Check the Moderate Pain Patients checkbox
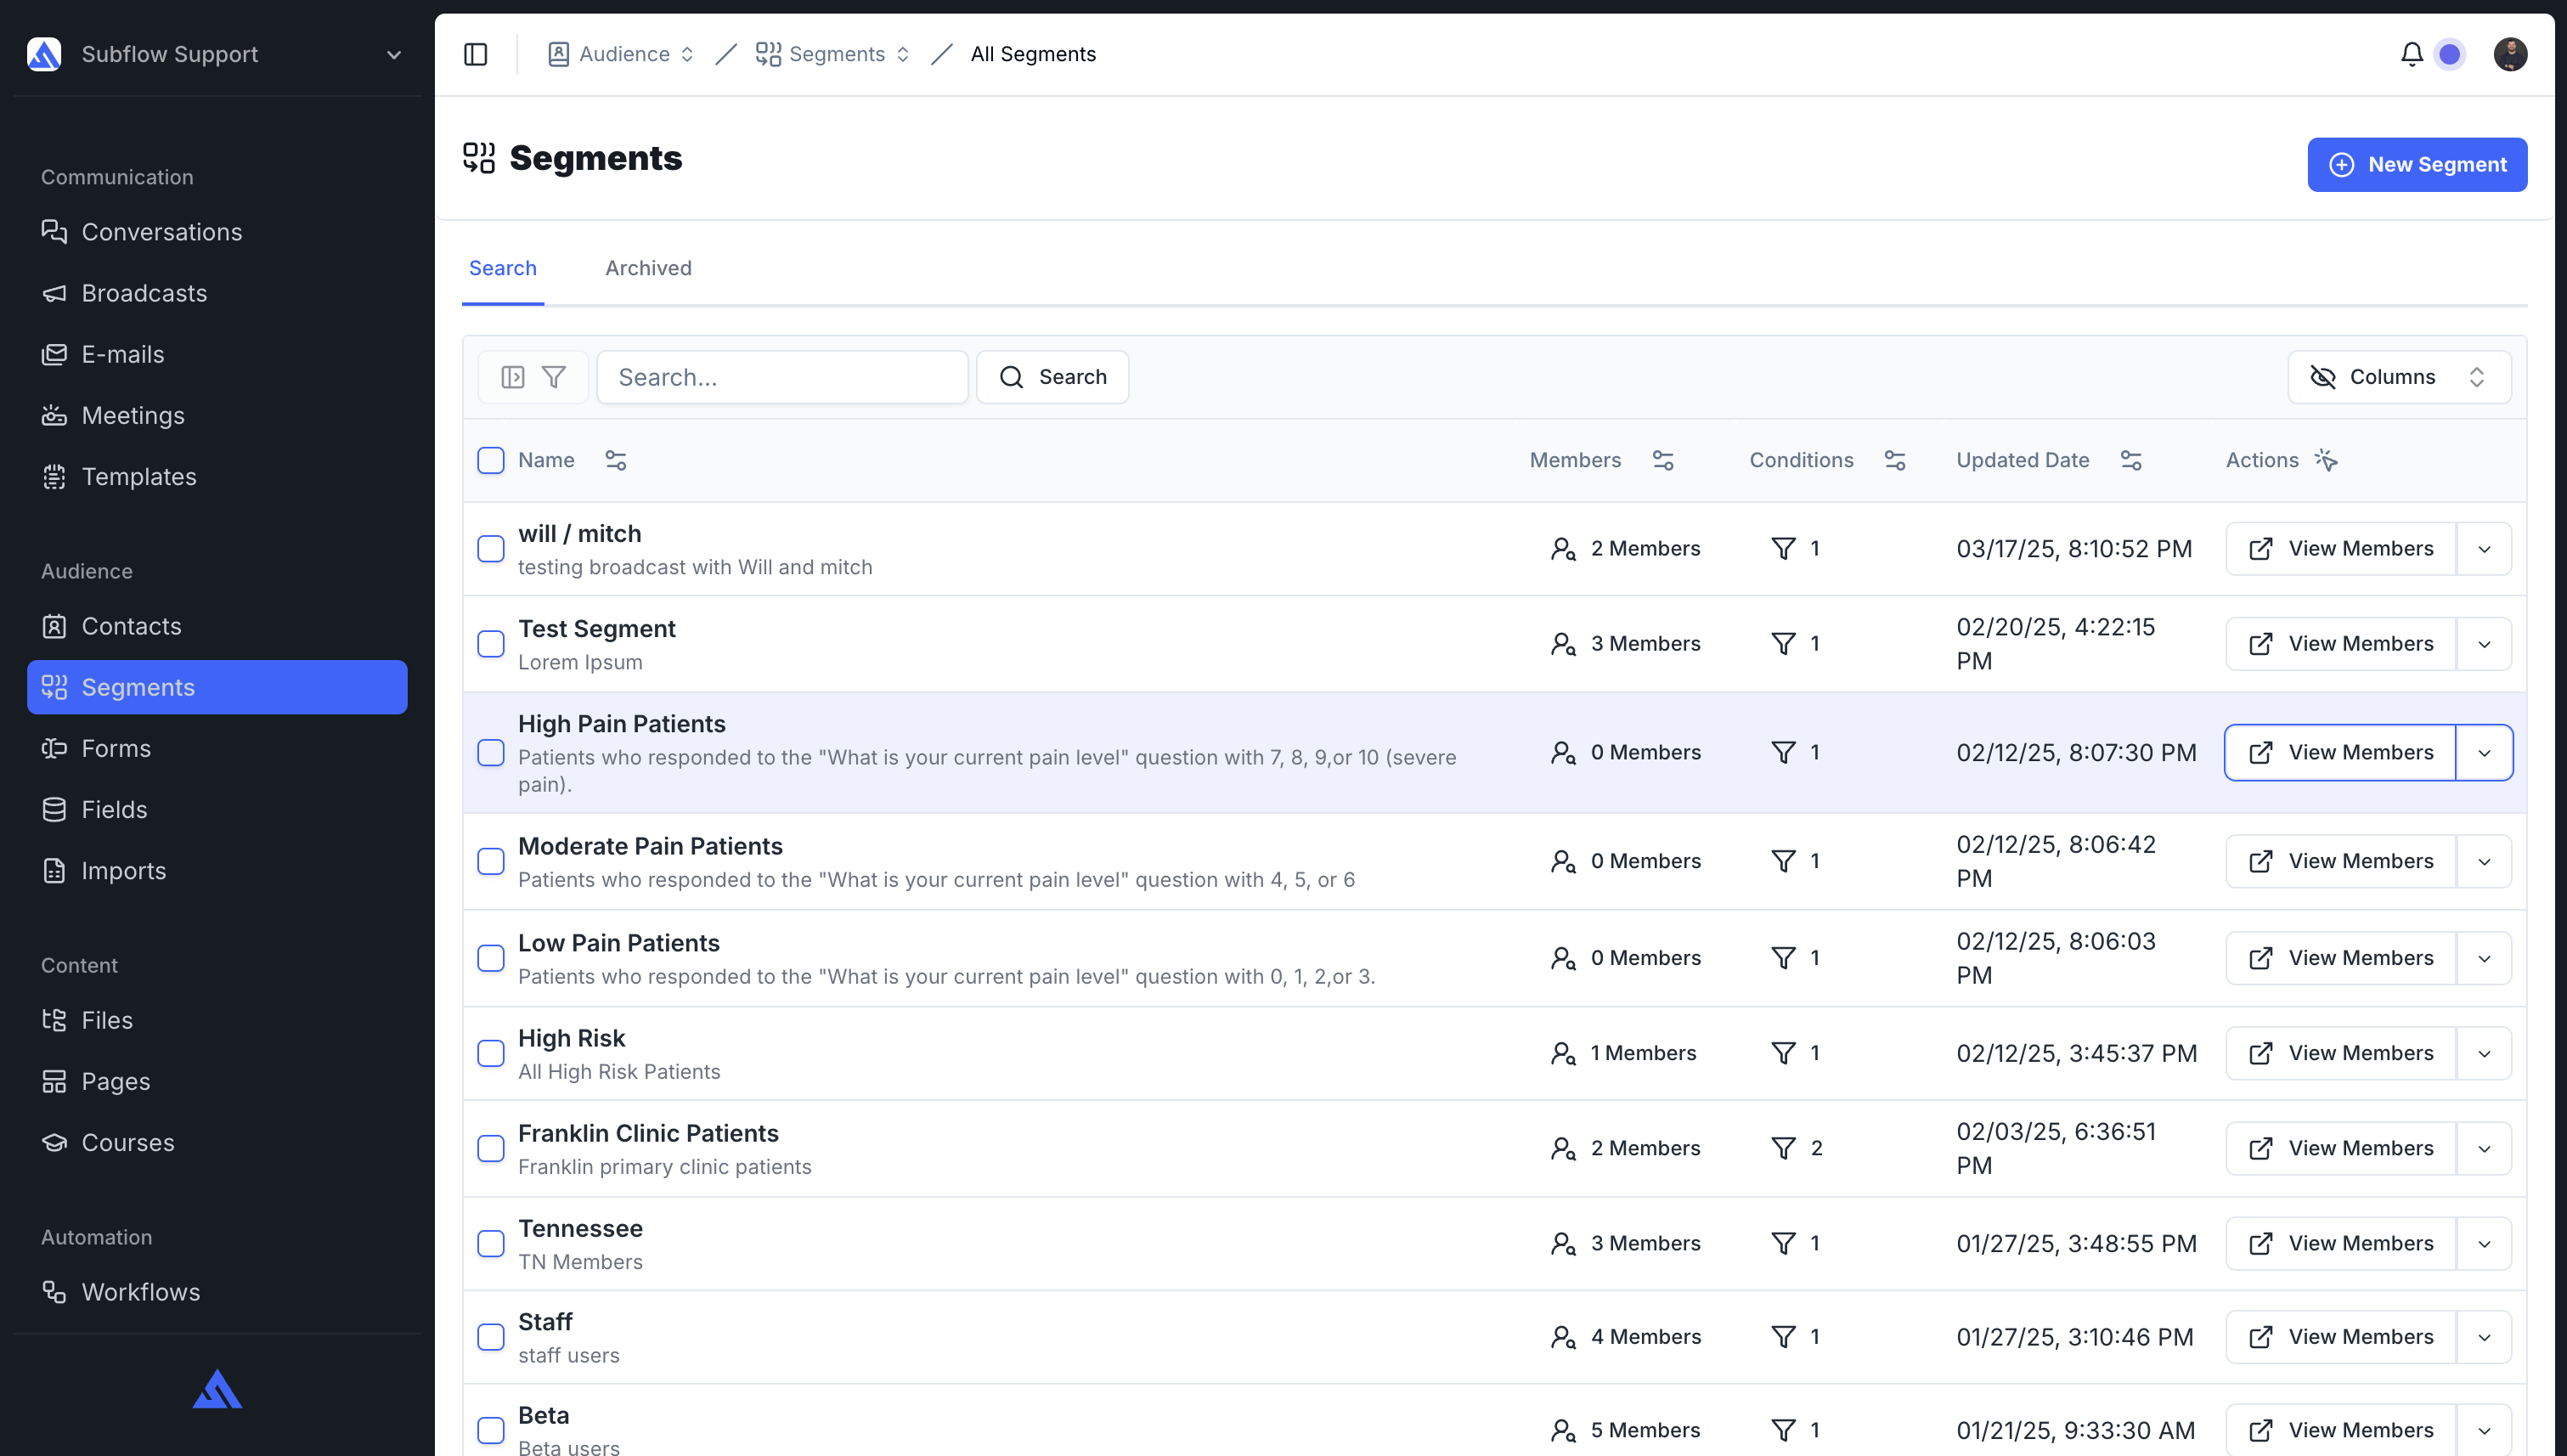2567x1456 pixels. [491, 861]
